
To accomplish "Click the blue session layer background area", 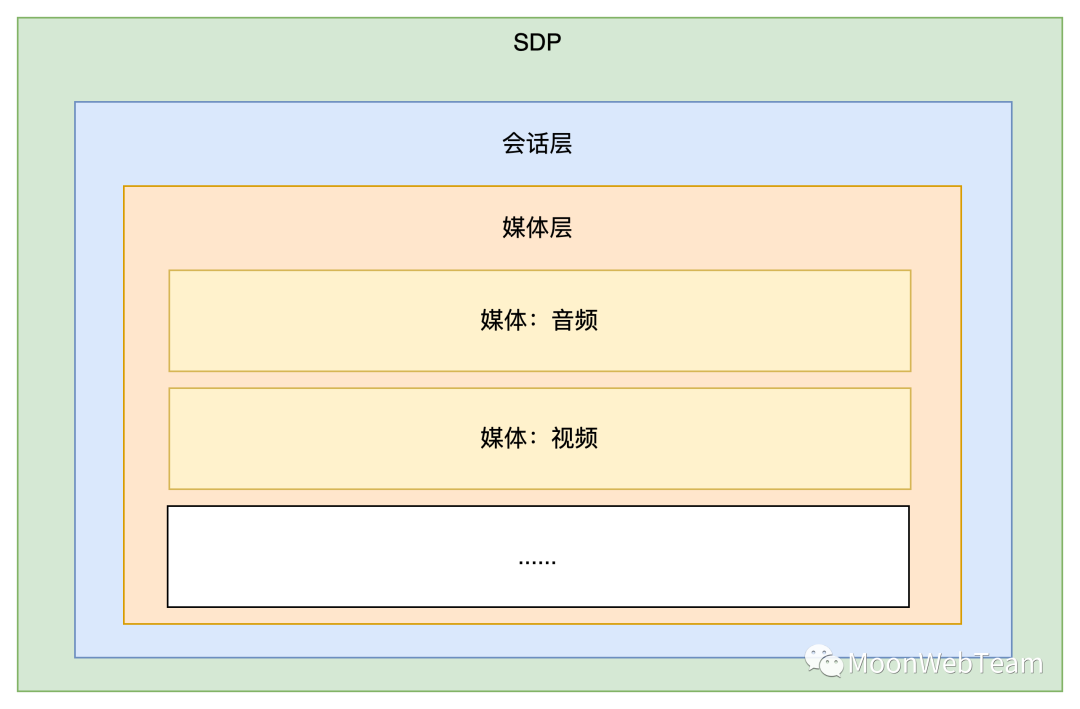I will pos(98,400).
